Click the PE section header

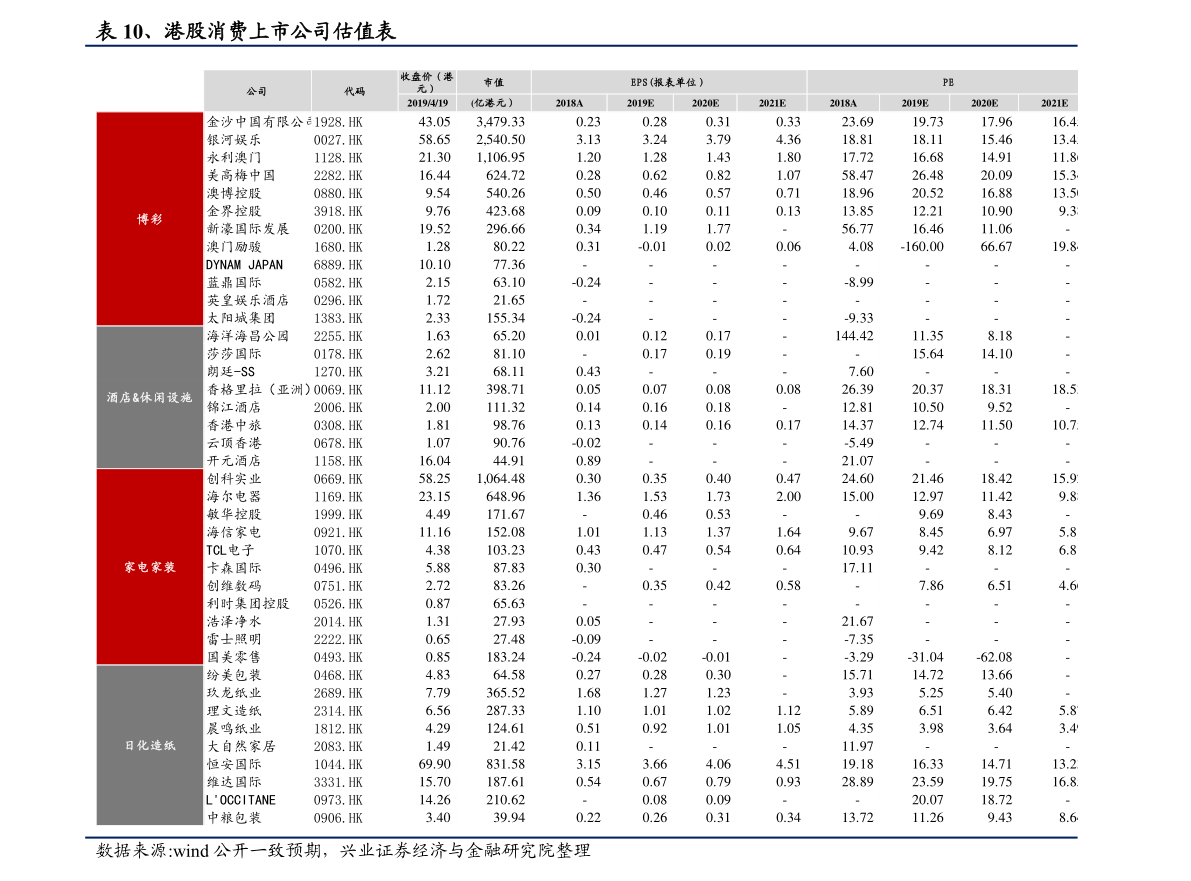[941, 80]
